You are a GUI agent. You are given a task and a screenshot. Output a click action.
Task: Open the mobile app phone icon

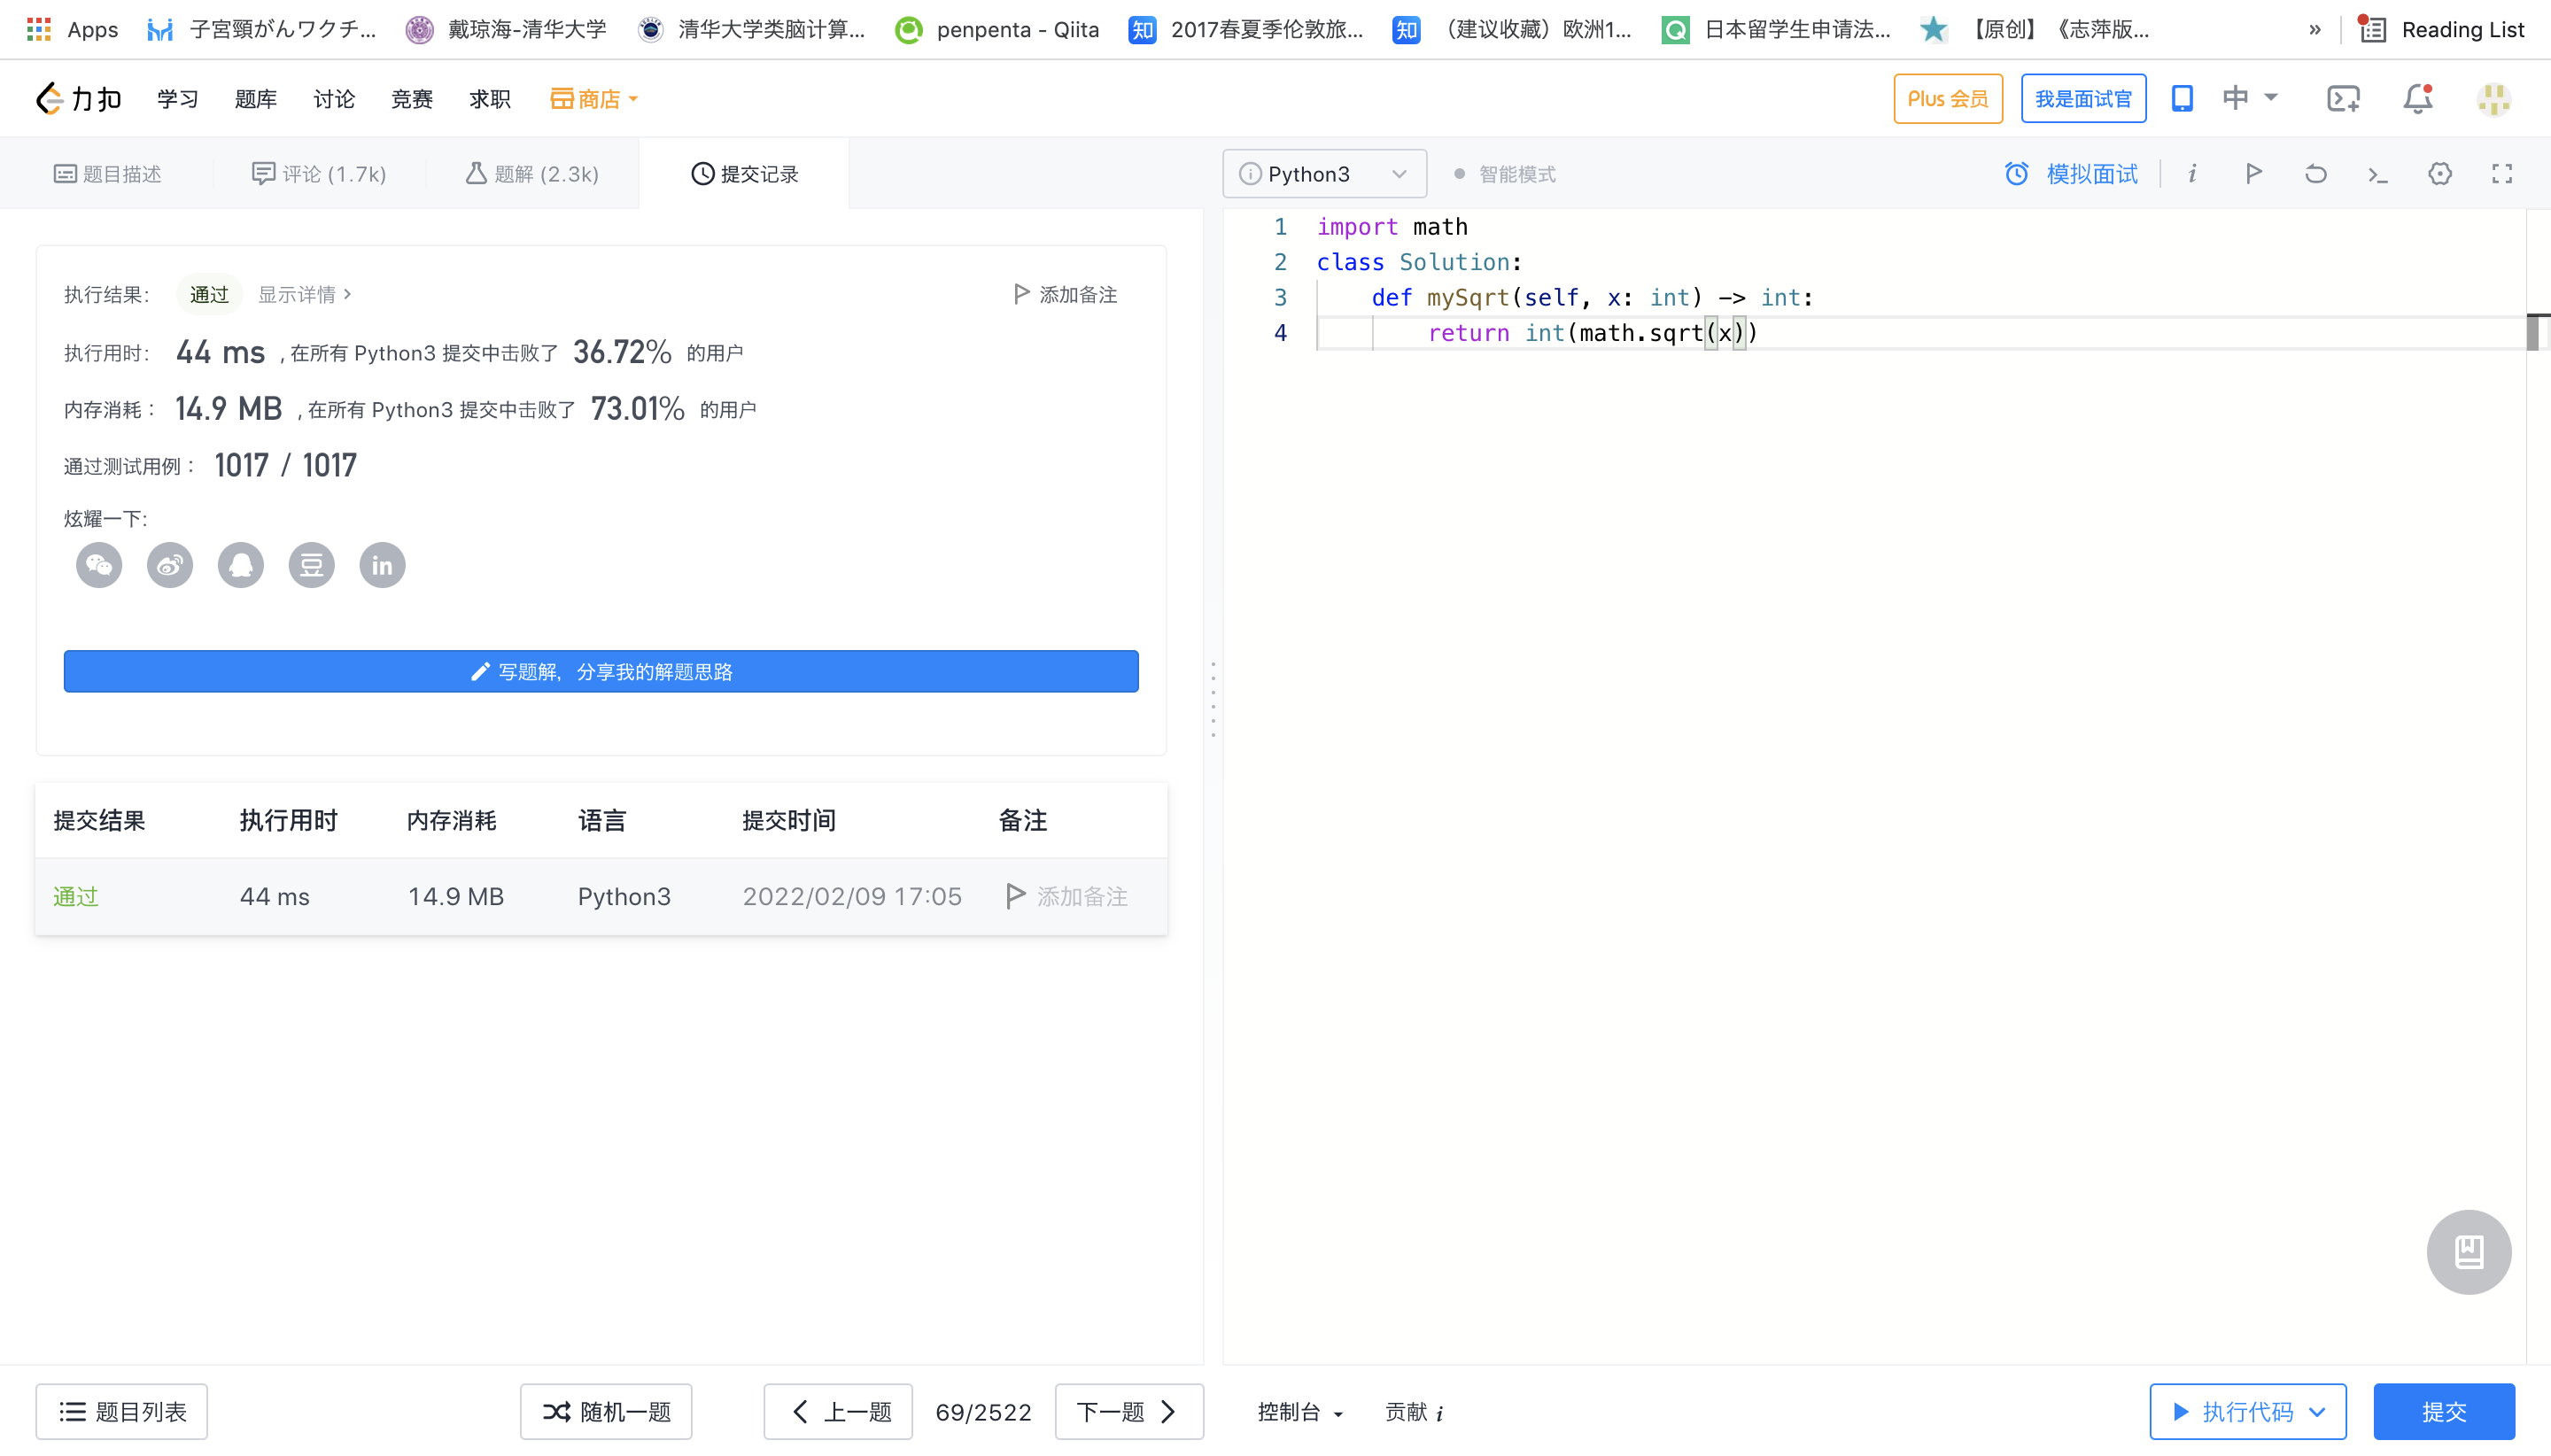pyautogui.click(x=2182, y=98)
